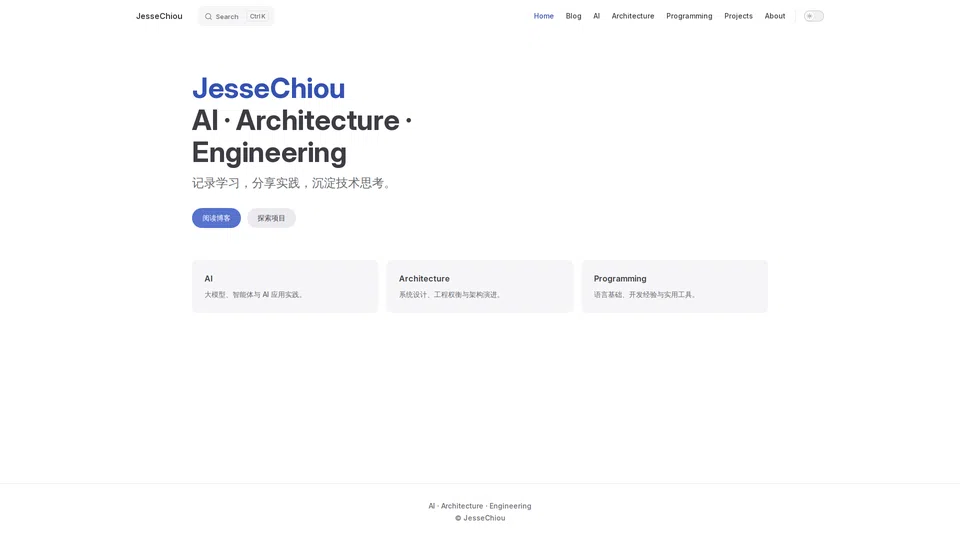Click the card text 系统设计、工程权衡与架构演进。

click(x=452, y=294)
